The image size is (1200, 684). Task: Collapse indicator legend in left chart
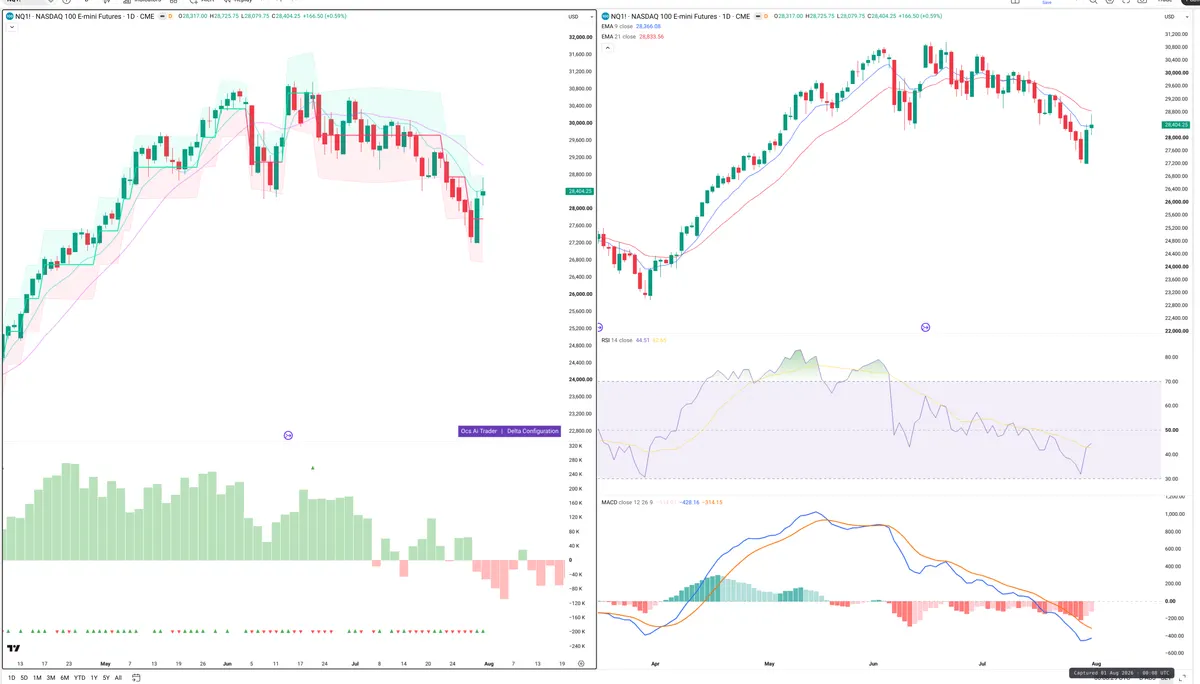tap(10, 27)
